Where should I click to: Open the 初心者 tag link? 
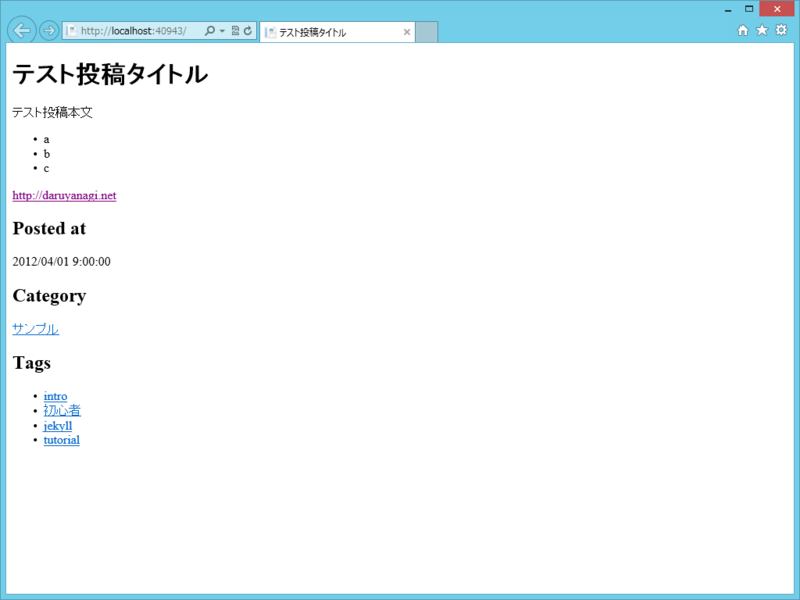(62, 410)
